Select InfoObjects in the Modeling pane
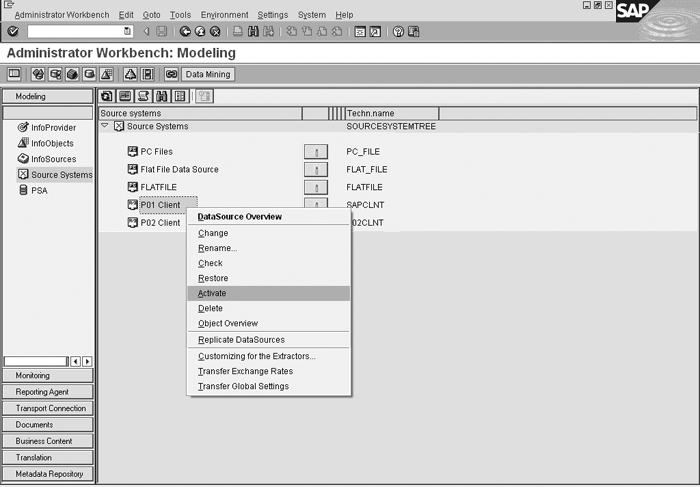 [x=52, y=143]
